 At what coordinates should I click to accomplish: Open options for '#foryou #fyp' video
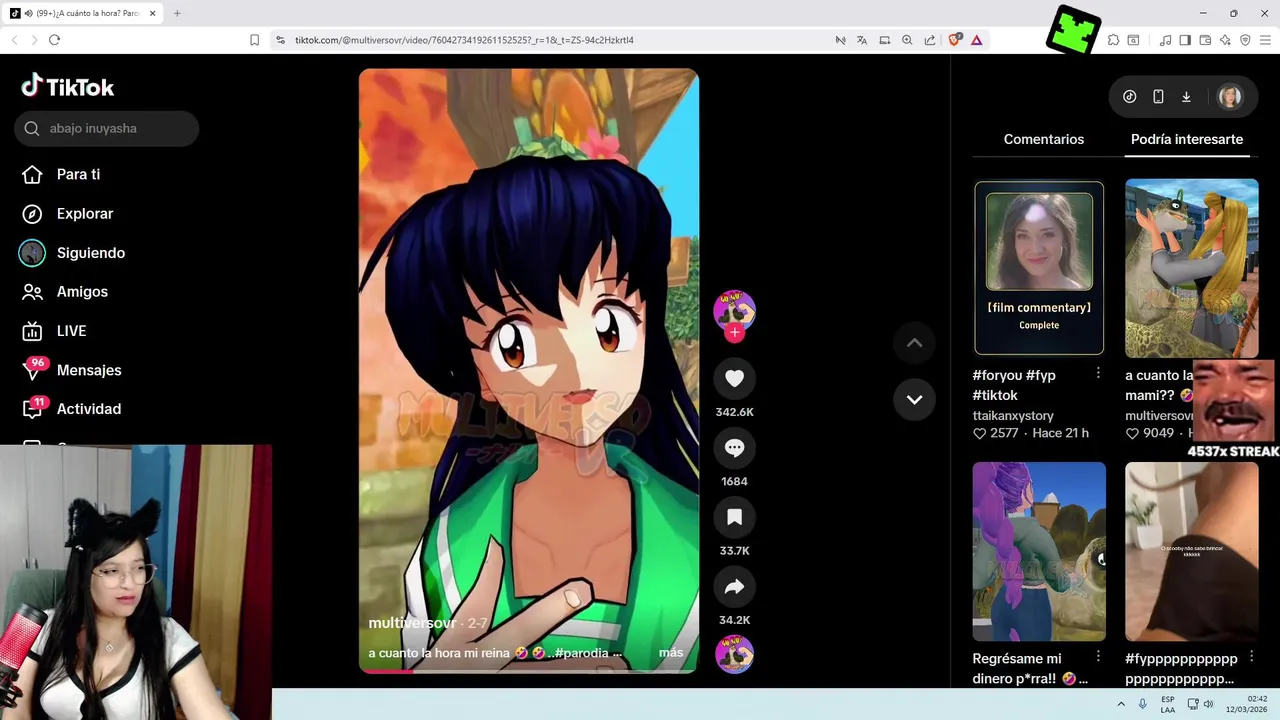(1098, 373)
